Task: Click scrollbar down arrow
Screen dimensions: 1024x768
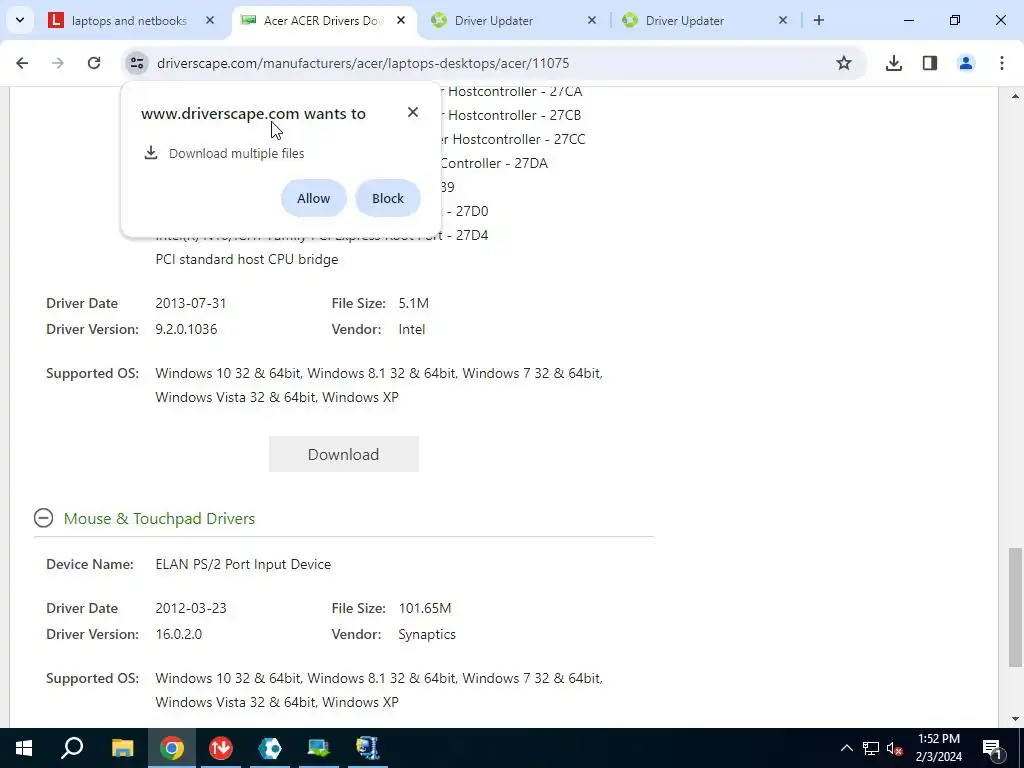Action: pyautogui.click(x=1016, y=719)
